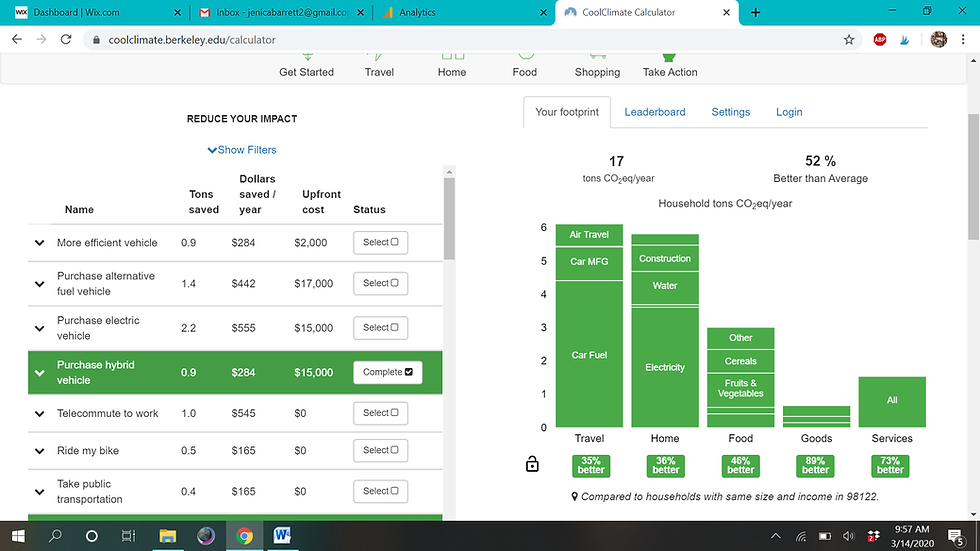Go to the Travel section
This screenshot has height=551, width=980.
[x=379, y=67]
